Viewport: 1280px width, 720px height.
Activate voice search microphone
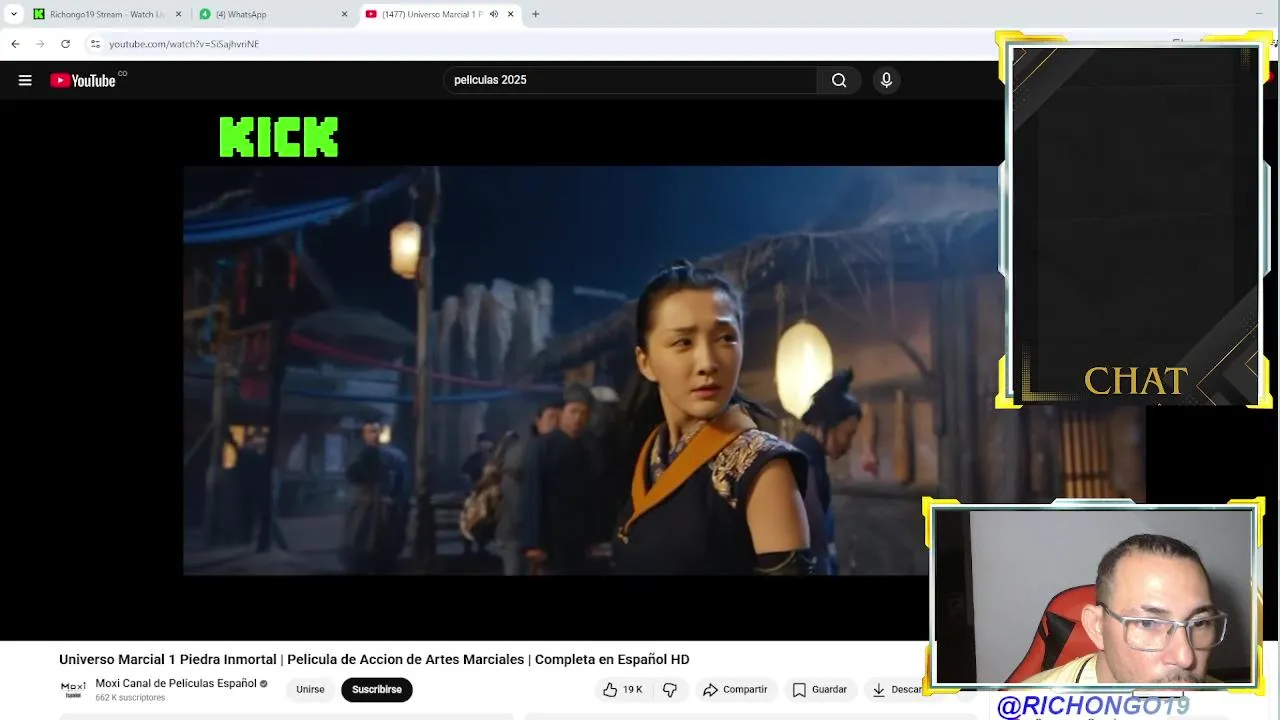886,80
